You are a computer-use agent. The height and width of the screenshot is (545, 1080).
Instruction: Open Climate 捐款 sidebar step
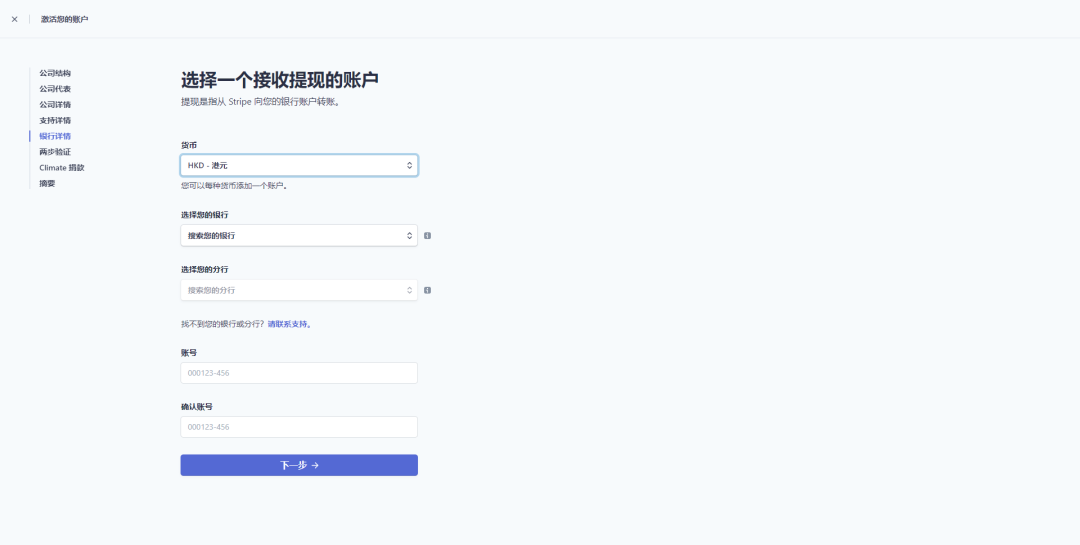62,168
